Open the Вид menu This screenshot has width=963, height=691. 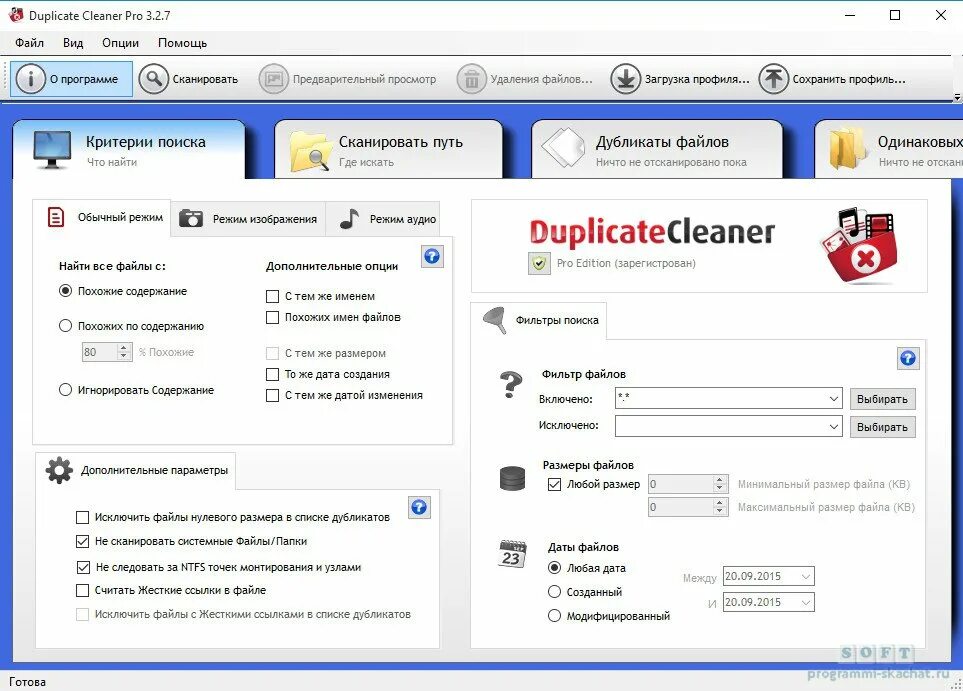point(73,43)
